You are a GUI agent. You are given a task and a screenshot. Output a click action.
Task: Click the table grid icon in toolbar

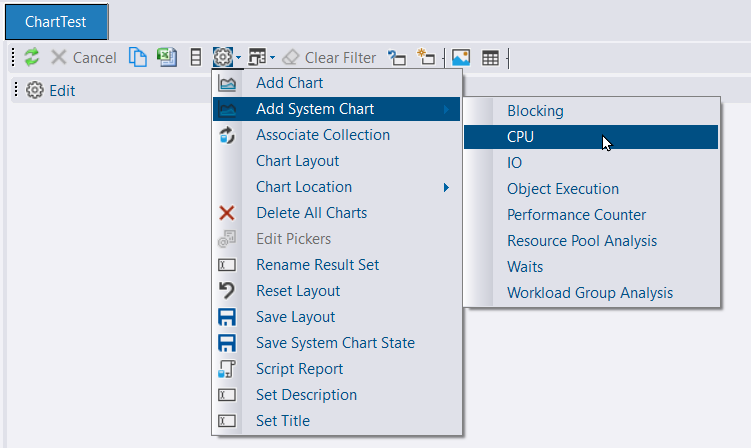tap(490, 58)
